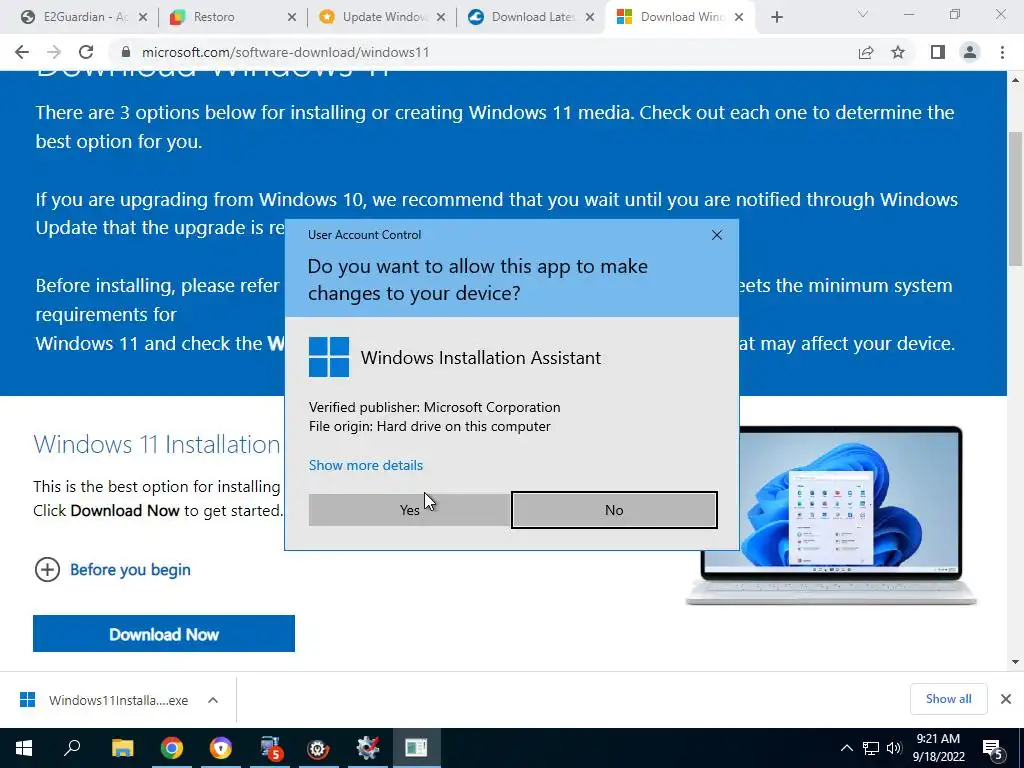Viewport: 1024px width, 768px height.
Task: Show hidden system tray icons
Action: 846,748
